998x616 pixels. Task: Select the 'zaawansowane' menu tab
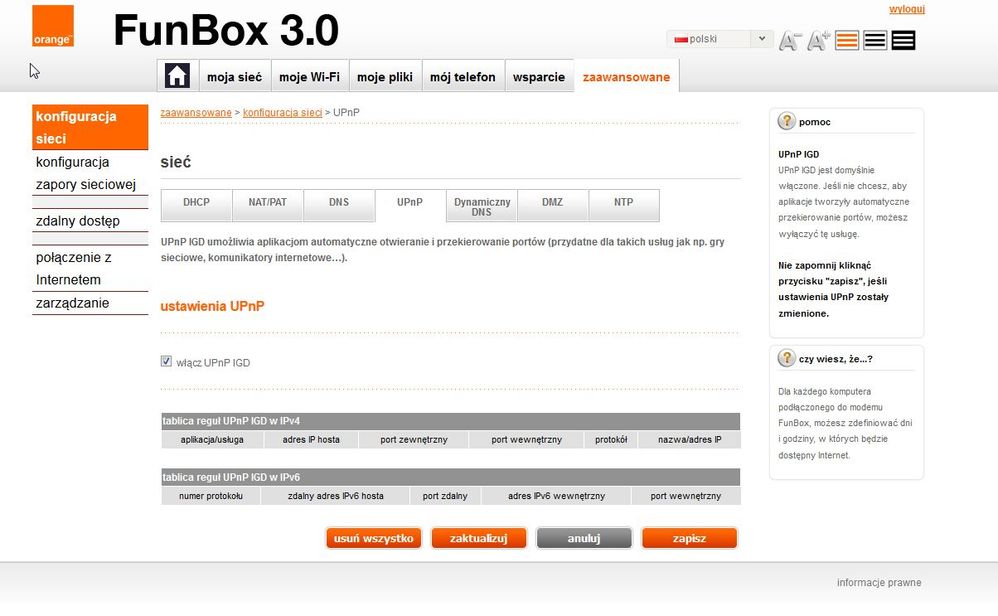626,76
